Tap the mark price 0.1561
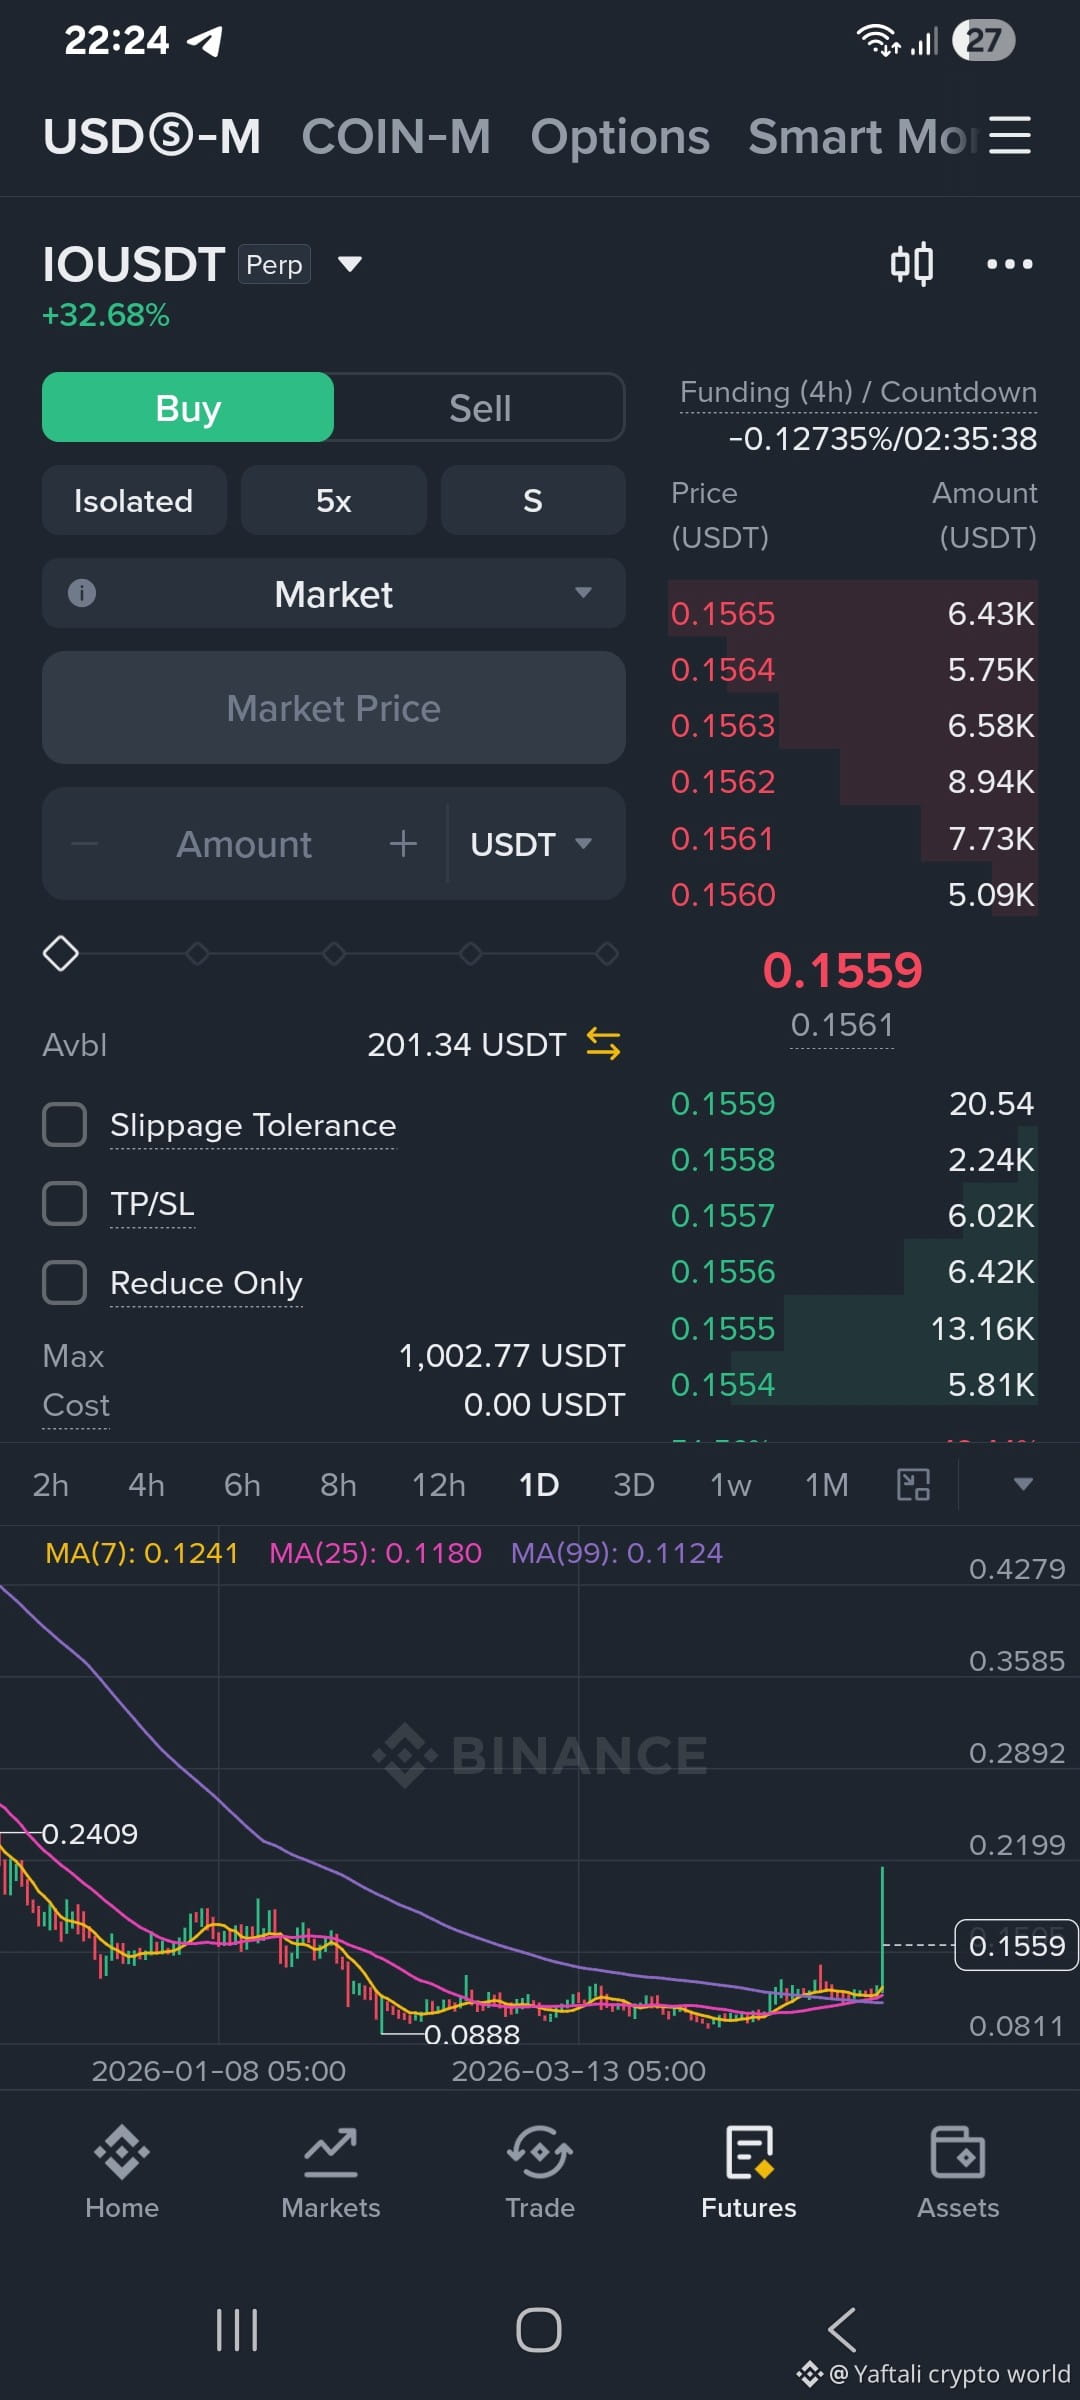The image size is (1080, 2400). click(x=842, y=1025)
